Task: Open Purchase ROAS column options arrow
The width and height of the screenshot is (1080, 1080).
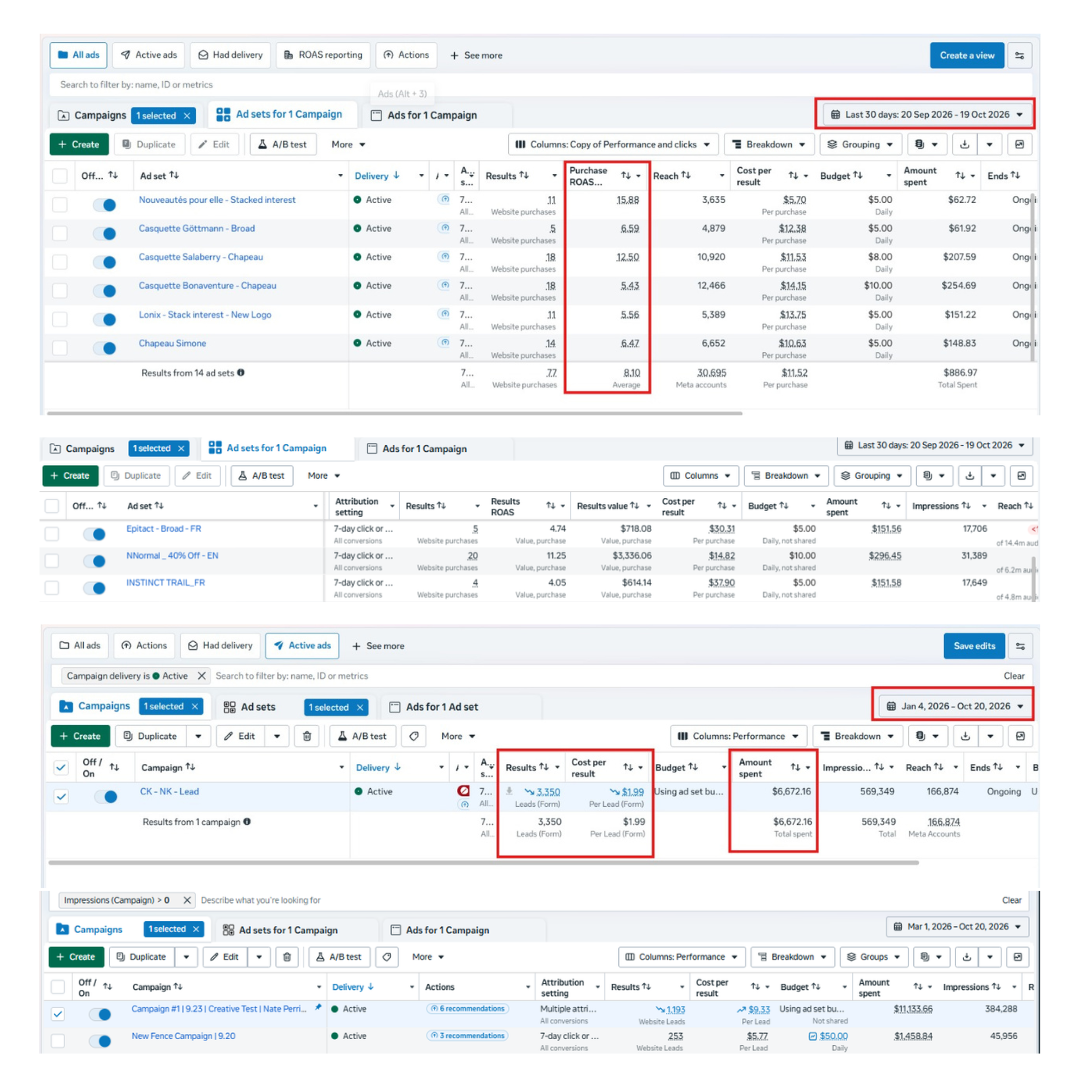Action: 638,176
